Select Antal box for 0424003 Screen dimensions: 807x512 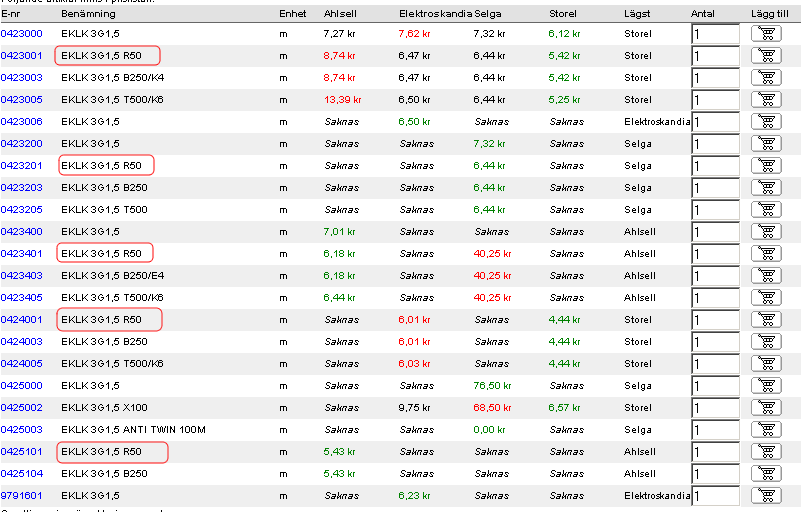click(x=715, y=342)
